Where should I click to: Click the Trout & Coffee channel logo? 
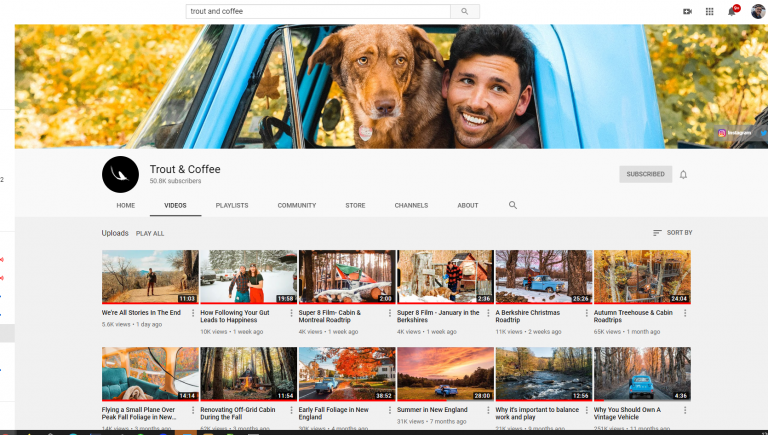(x=120, y=174)
